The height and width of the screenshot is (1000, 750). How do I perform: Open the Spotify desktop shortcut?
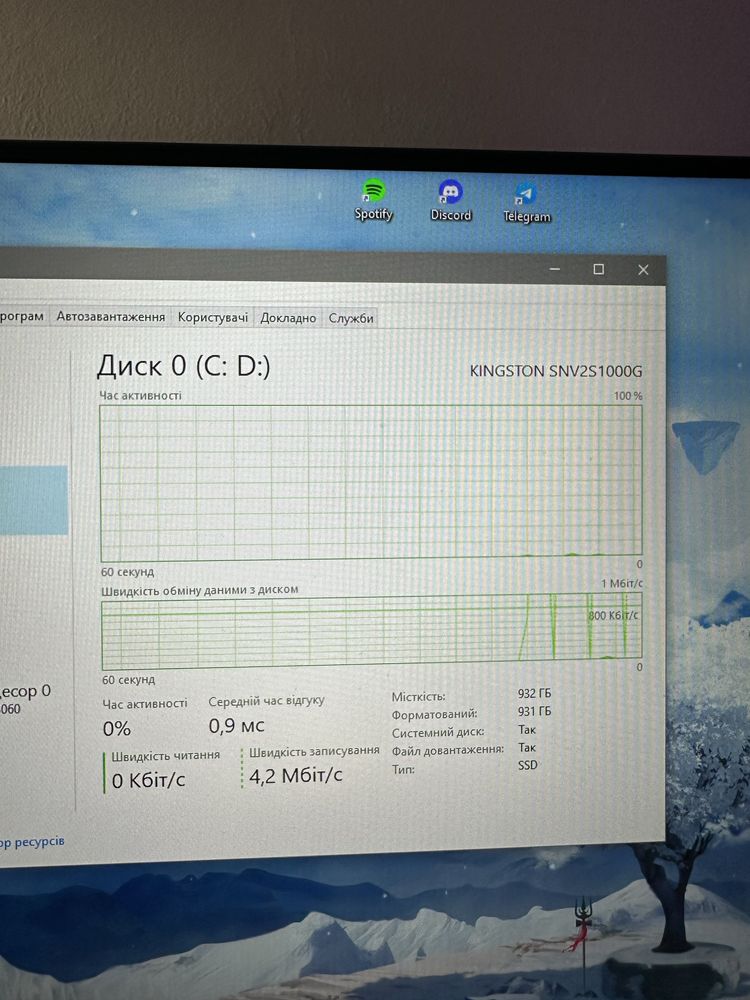click(x=374, y=200)
